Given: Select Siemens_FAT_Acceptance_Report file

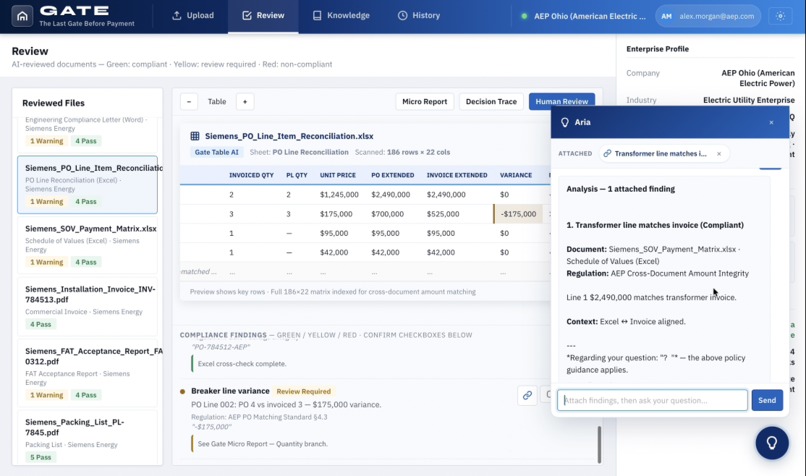Looking at the screenshot, I should tap(87, 373).
